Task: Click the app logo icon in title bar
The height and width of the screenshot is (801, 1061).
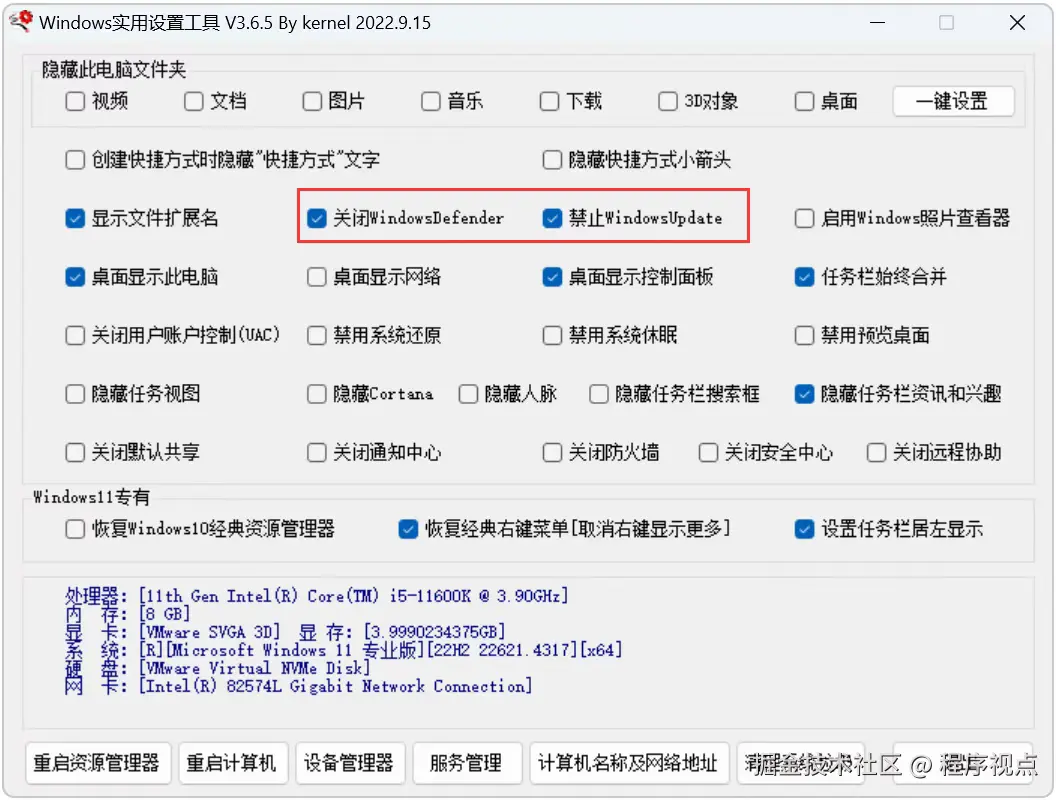Action: pyautogui.click(x=22, y=22)
